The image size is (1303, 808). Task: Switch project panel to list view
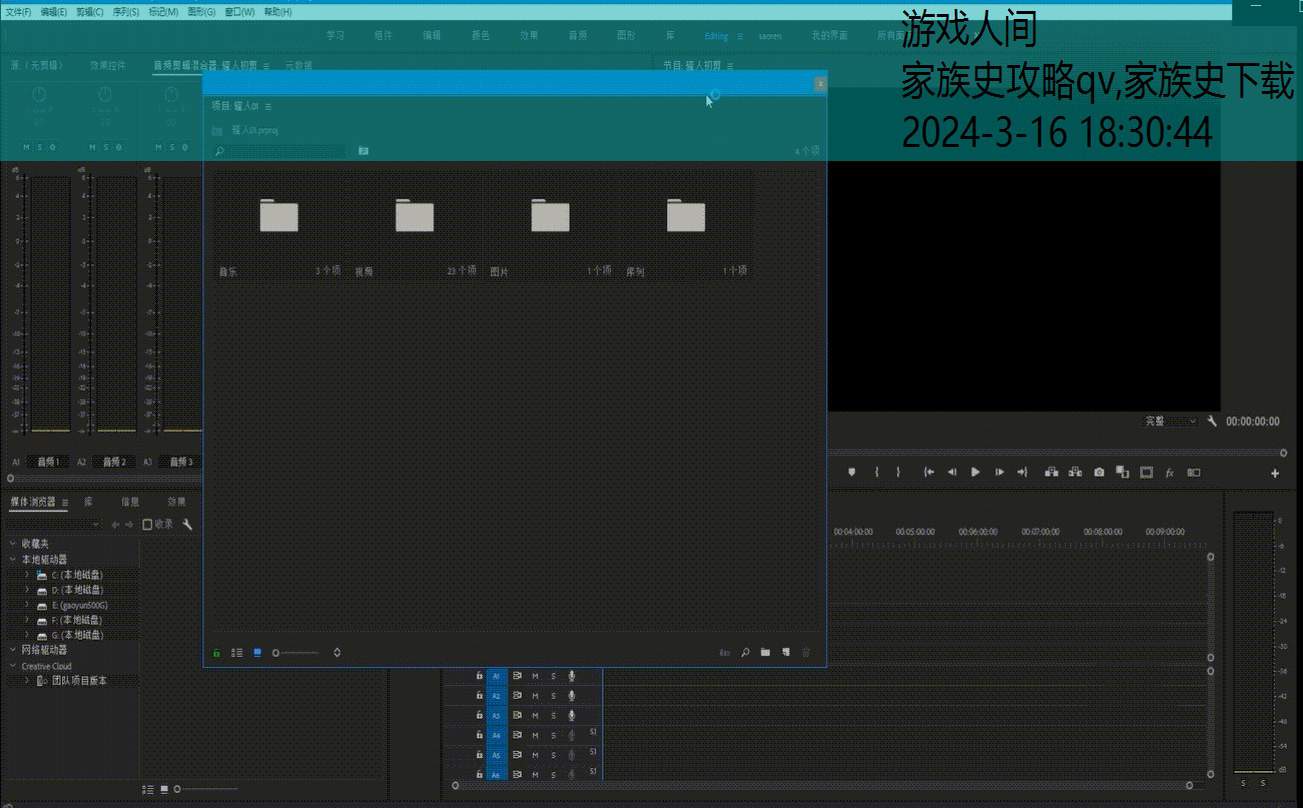(237, 652)
